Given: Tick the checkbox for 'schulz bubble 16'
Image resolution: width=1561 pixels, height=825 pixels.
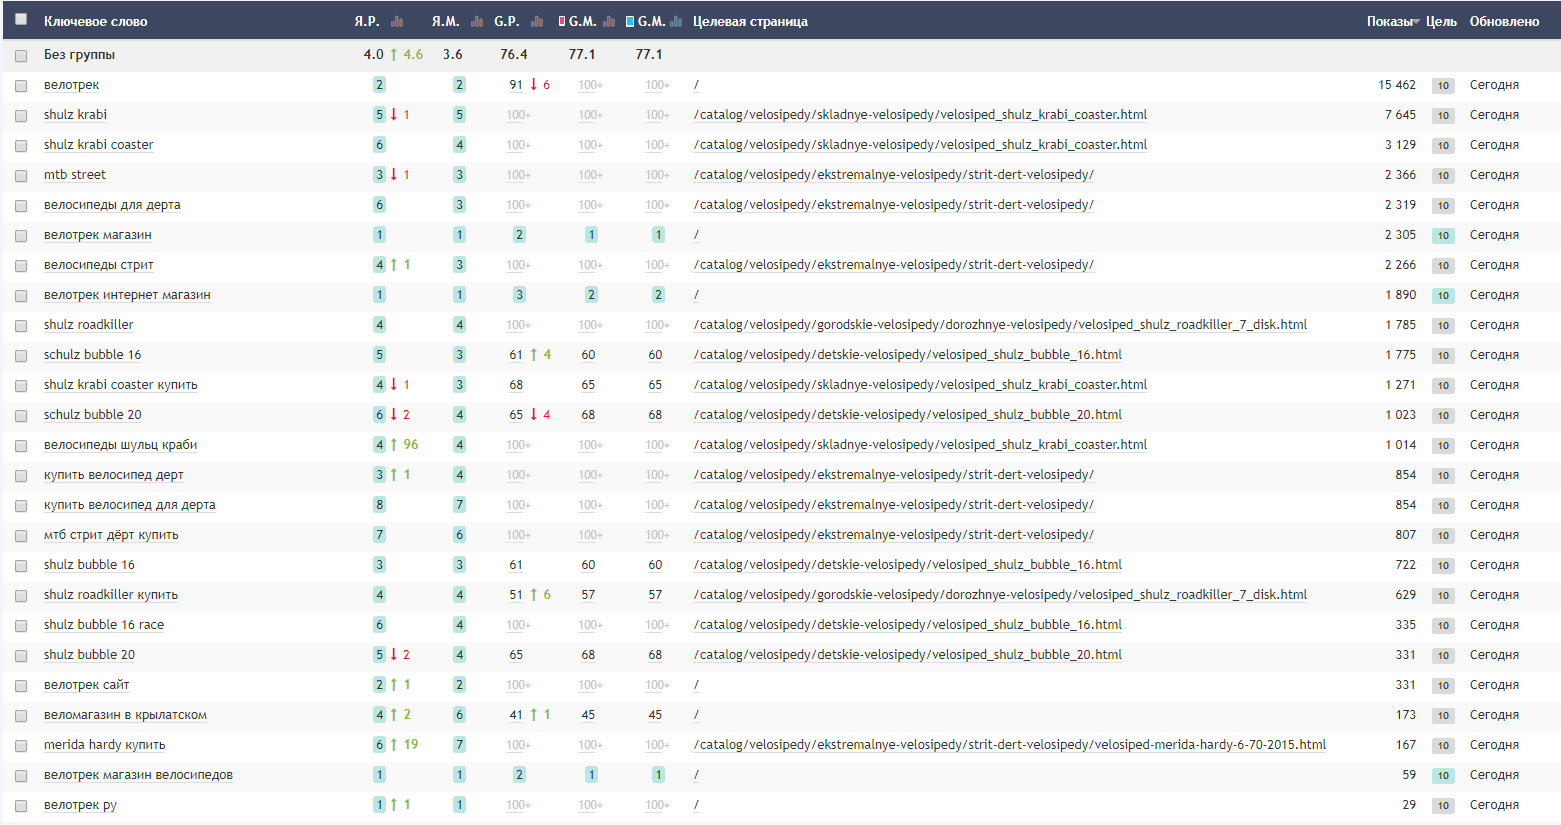Looking at the screenshot, I should pyautogui.click(x=21, y=355).
